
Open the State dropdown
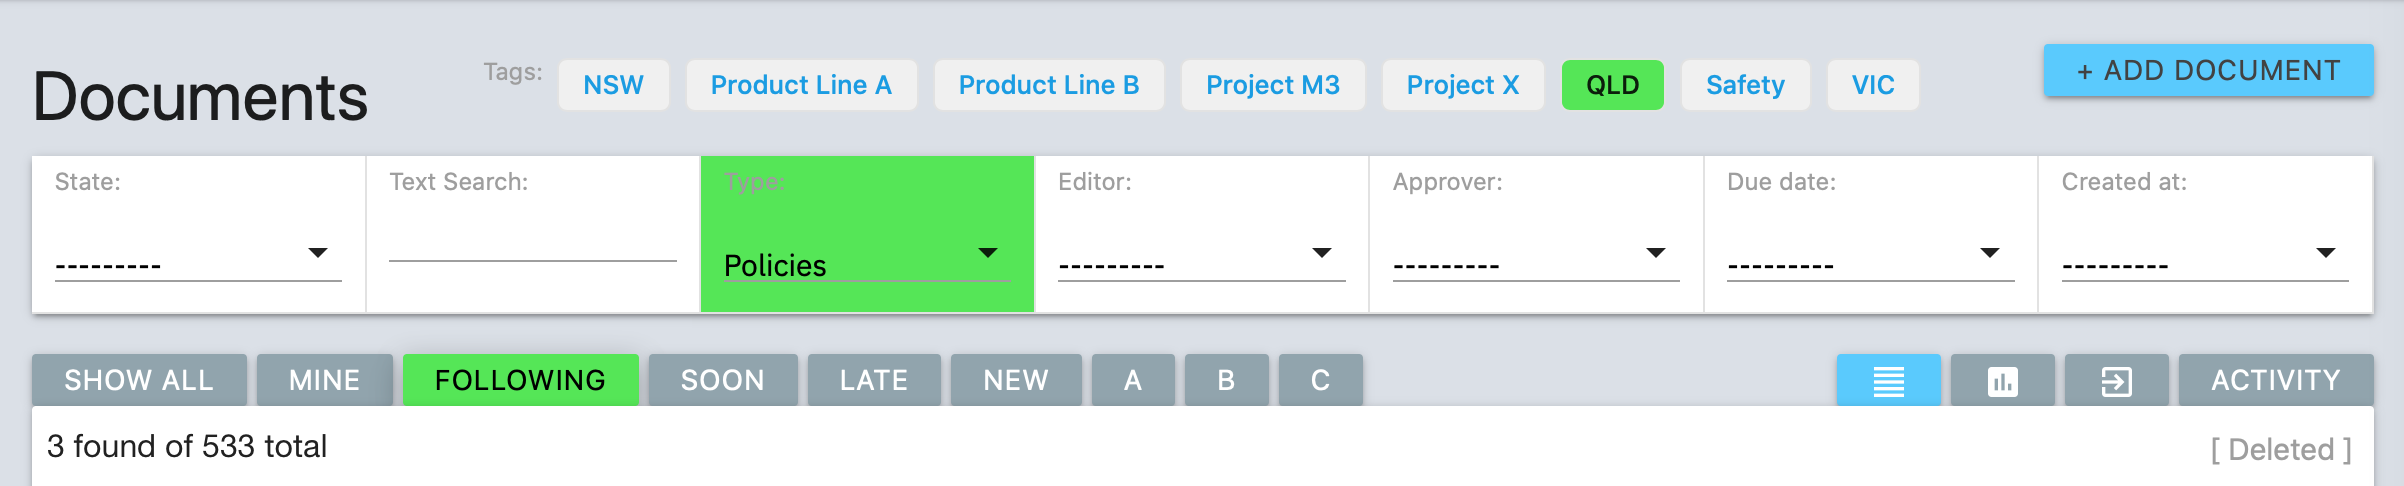[198, 260]
